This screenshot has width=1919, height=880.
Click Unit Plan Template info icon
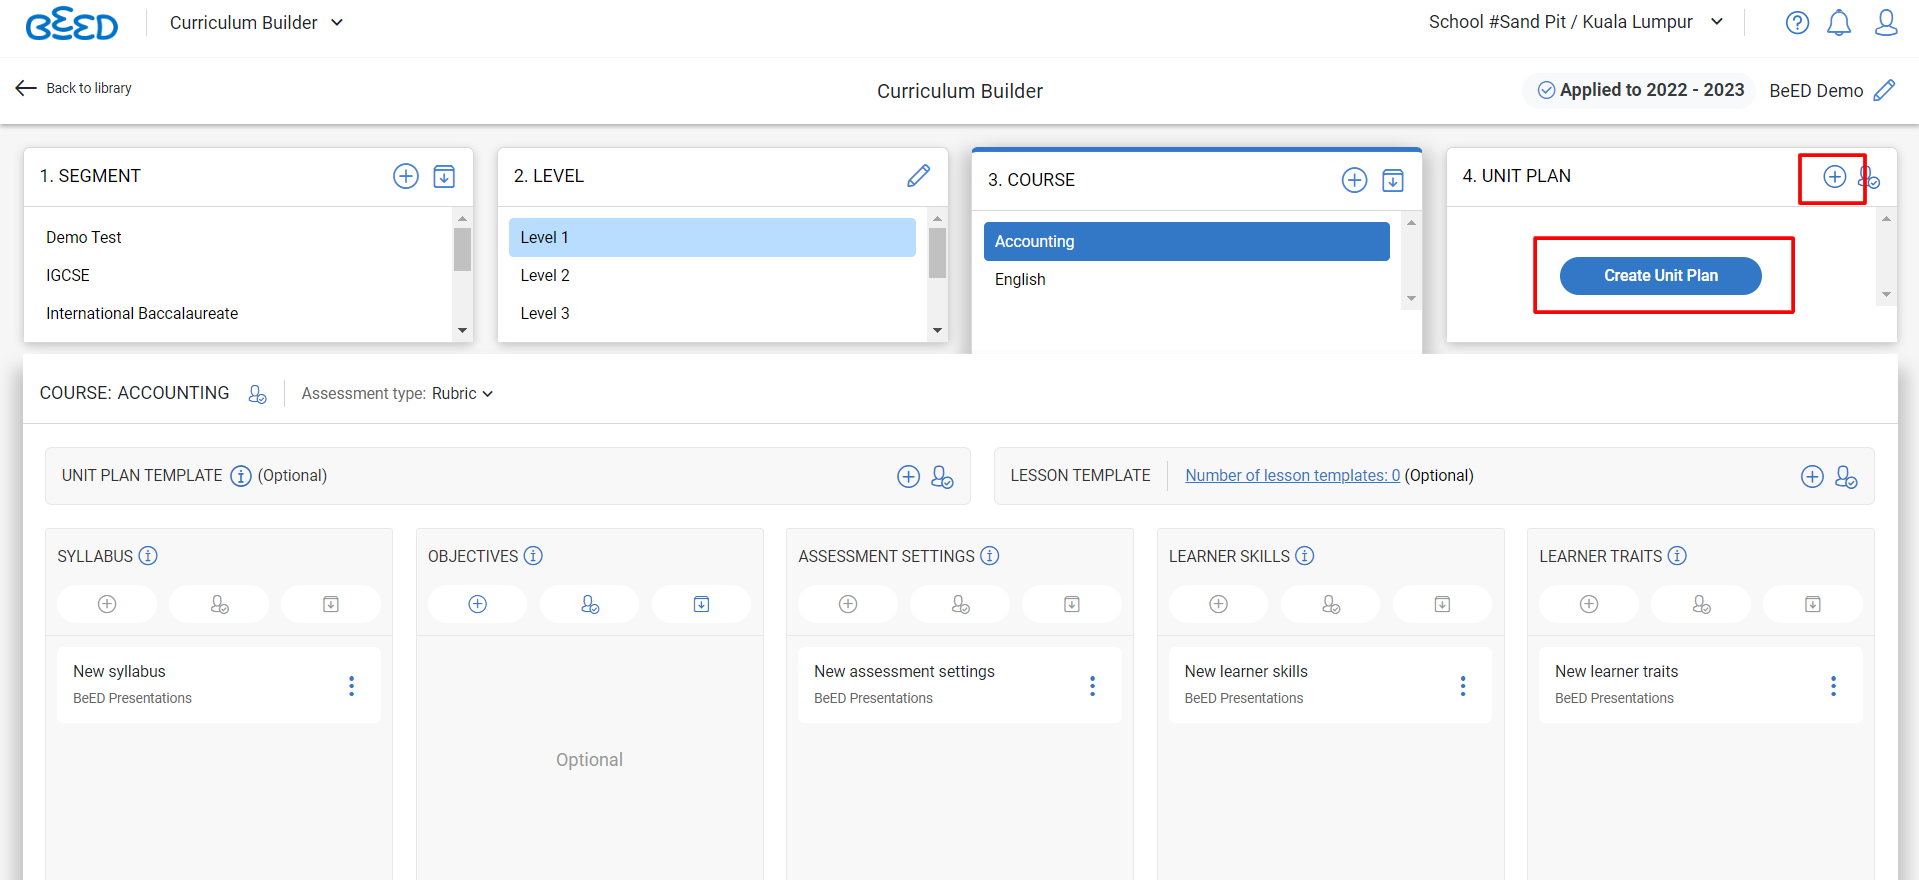click(x=241, y=476)
